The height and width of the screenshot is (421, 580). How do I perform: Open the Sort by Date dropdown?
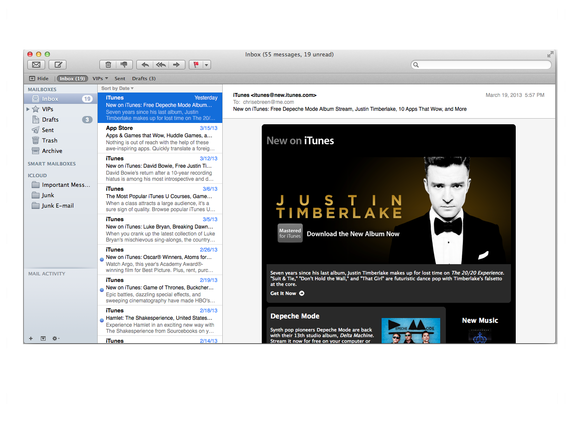coord(117,88)
